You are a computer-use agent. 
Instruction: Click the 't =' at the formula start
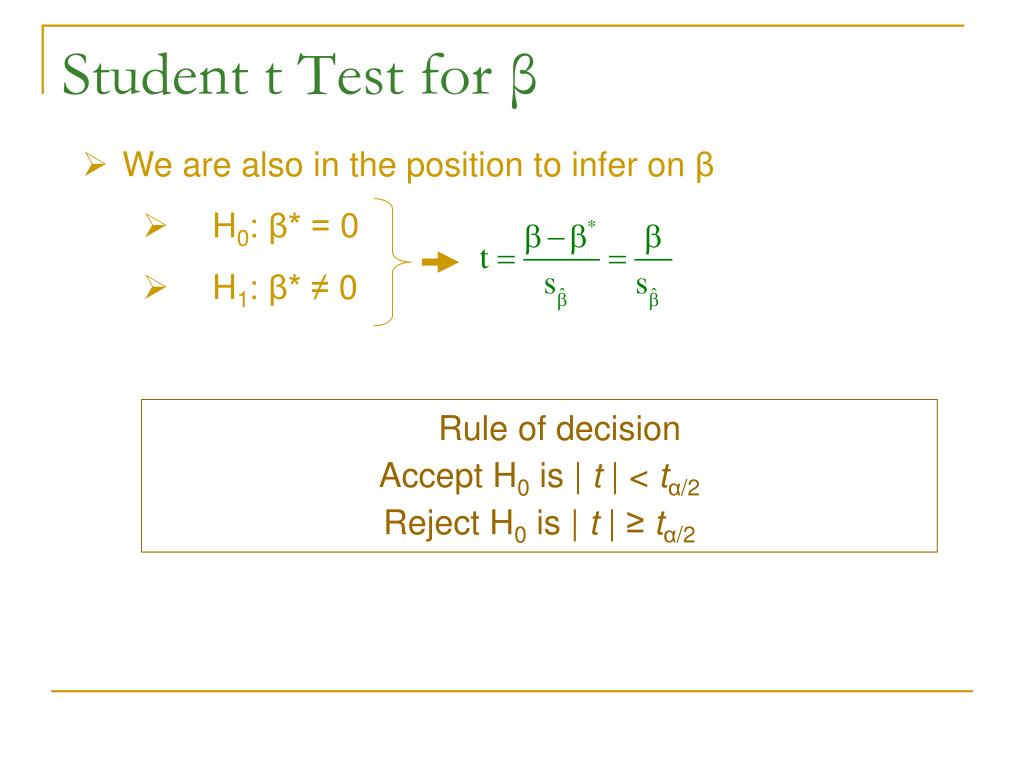tap(498, 259)
